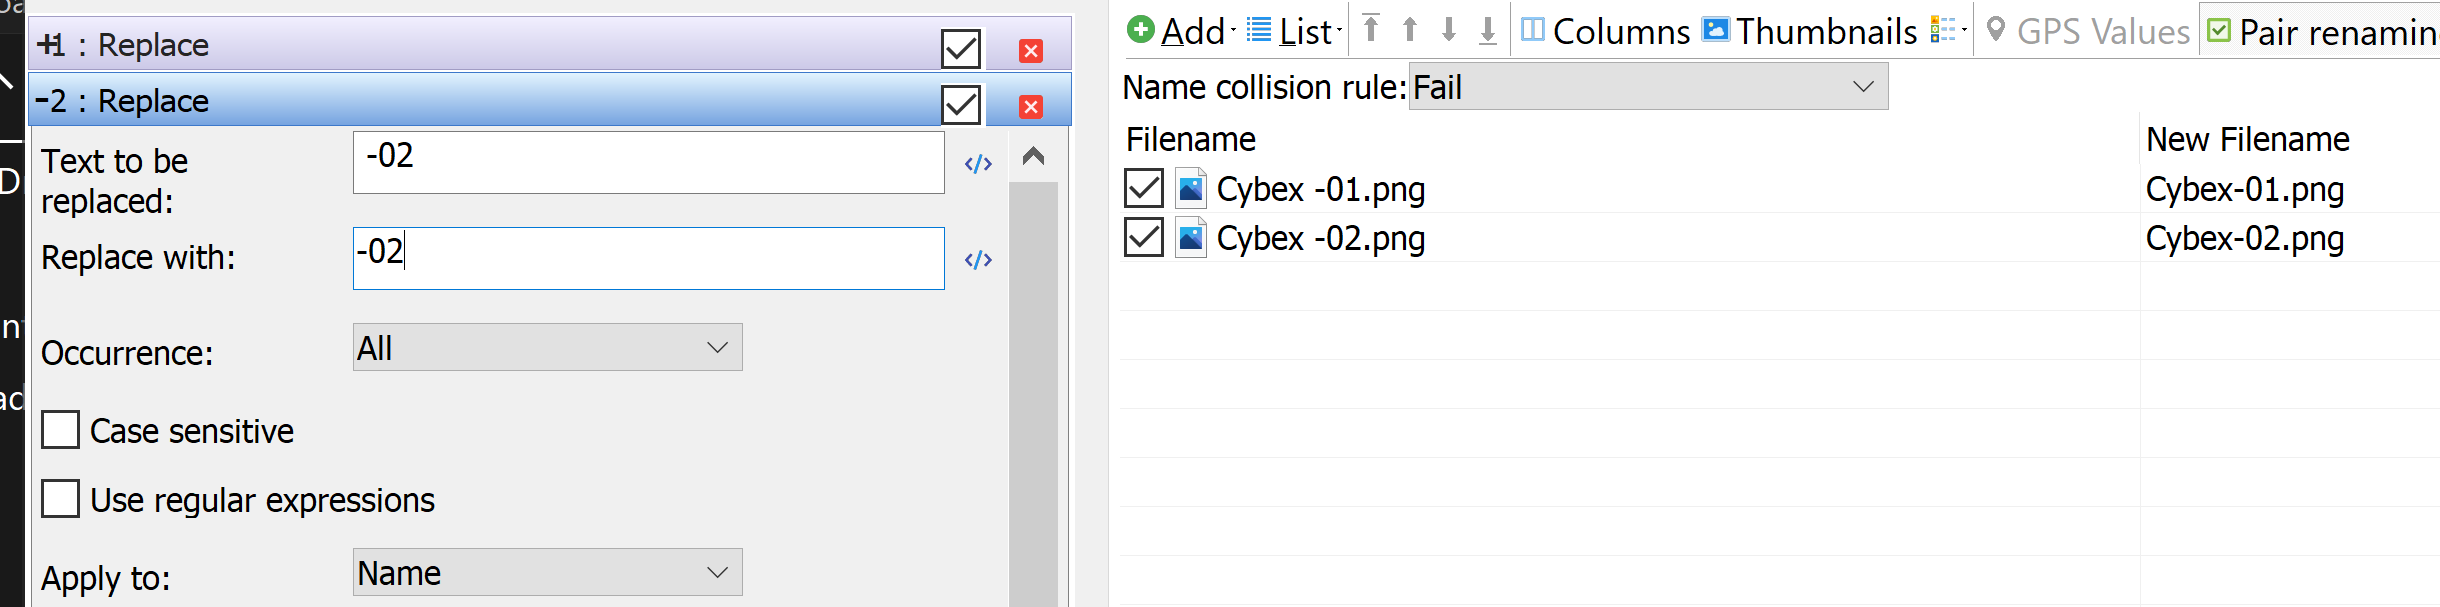Enable Use regular expressions checkbox

coord(60,498)
